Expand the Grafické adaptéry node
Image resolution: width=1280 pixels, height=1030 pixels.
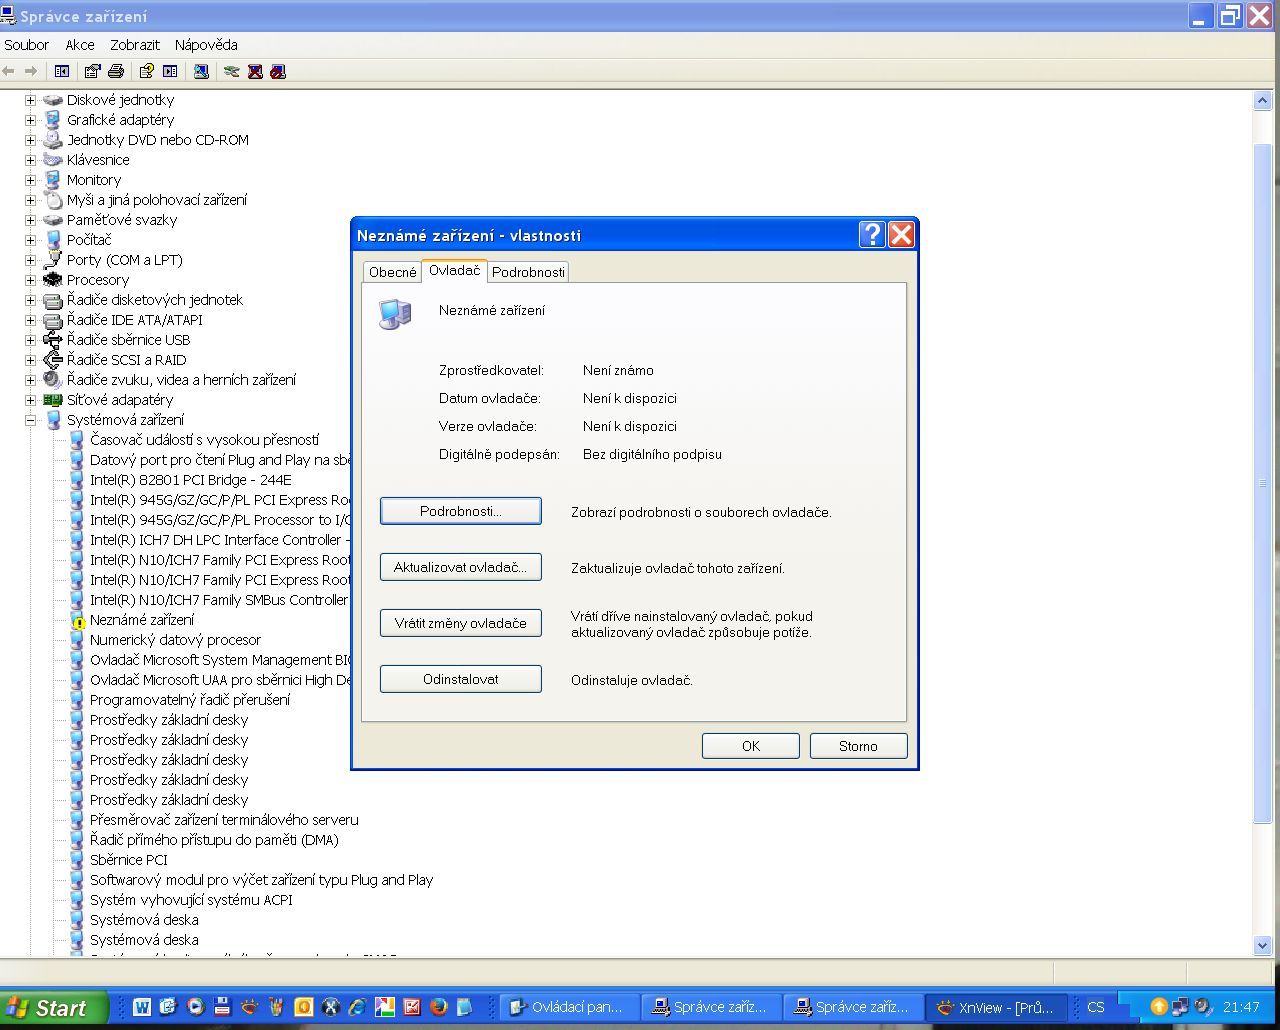click(x=30, y=120)
